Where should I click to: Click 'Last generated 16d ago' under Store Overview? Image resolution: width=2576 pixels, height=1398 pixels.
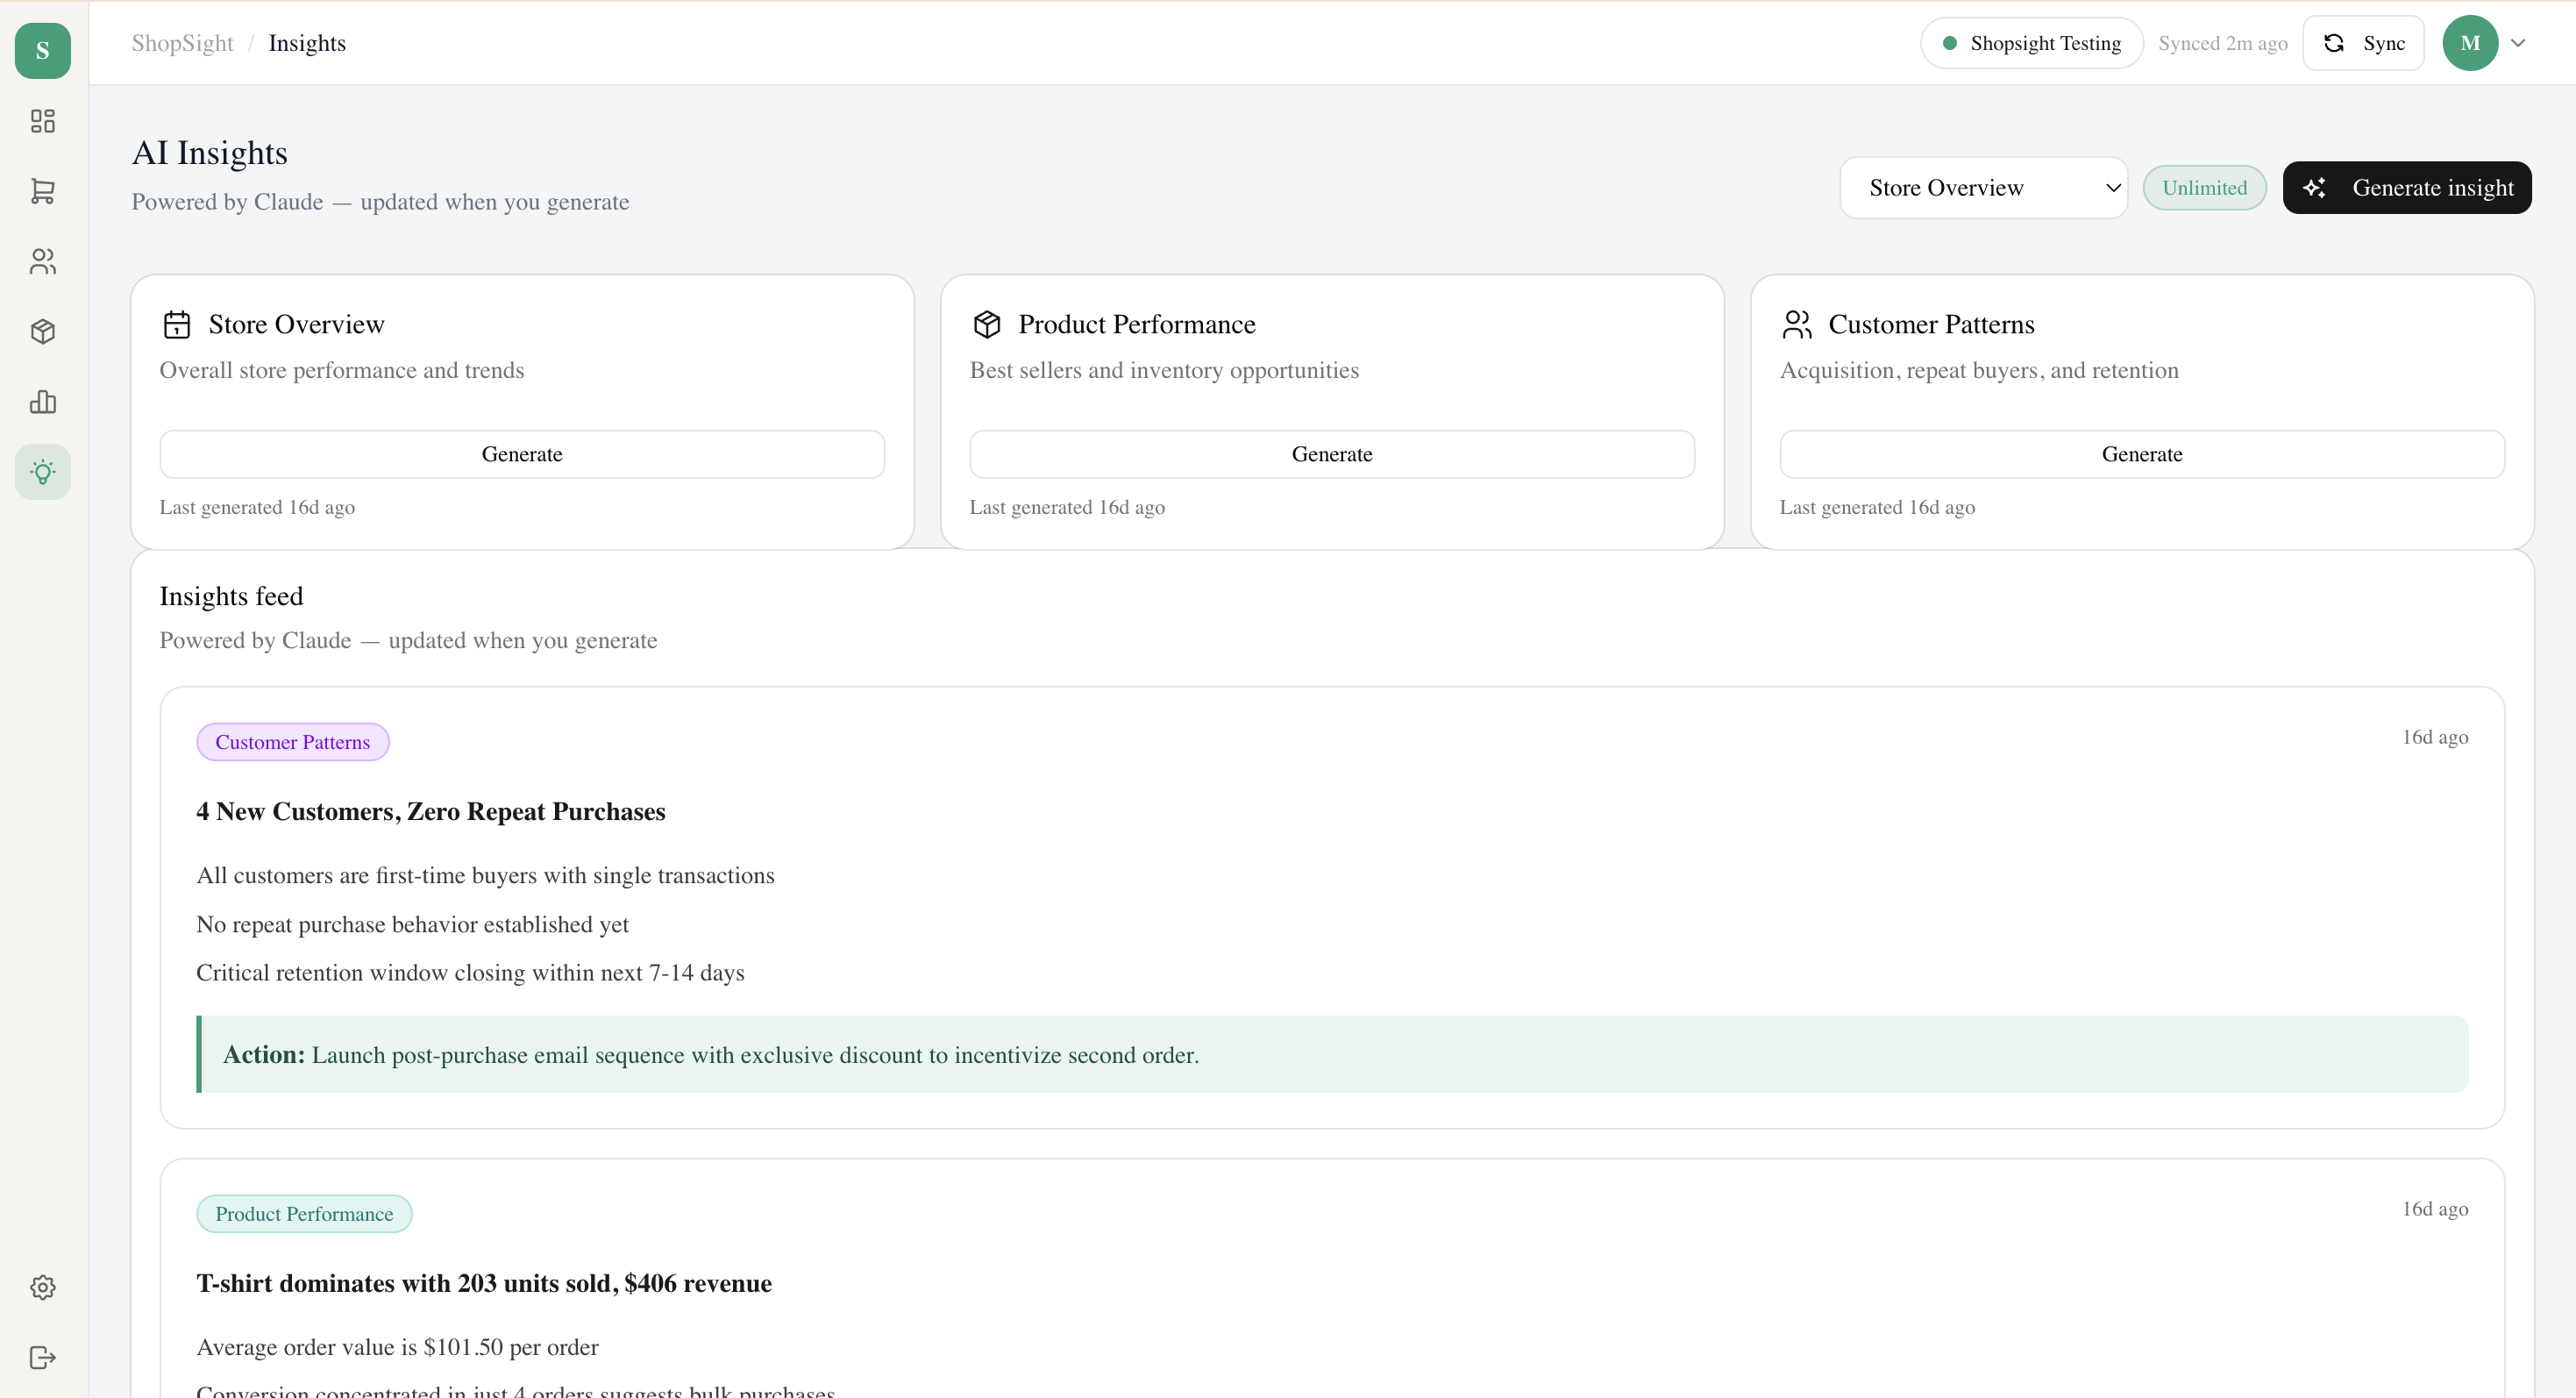[x=257, y=507]
